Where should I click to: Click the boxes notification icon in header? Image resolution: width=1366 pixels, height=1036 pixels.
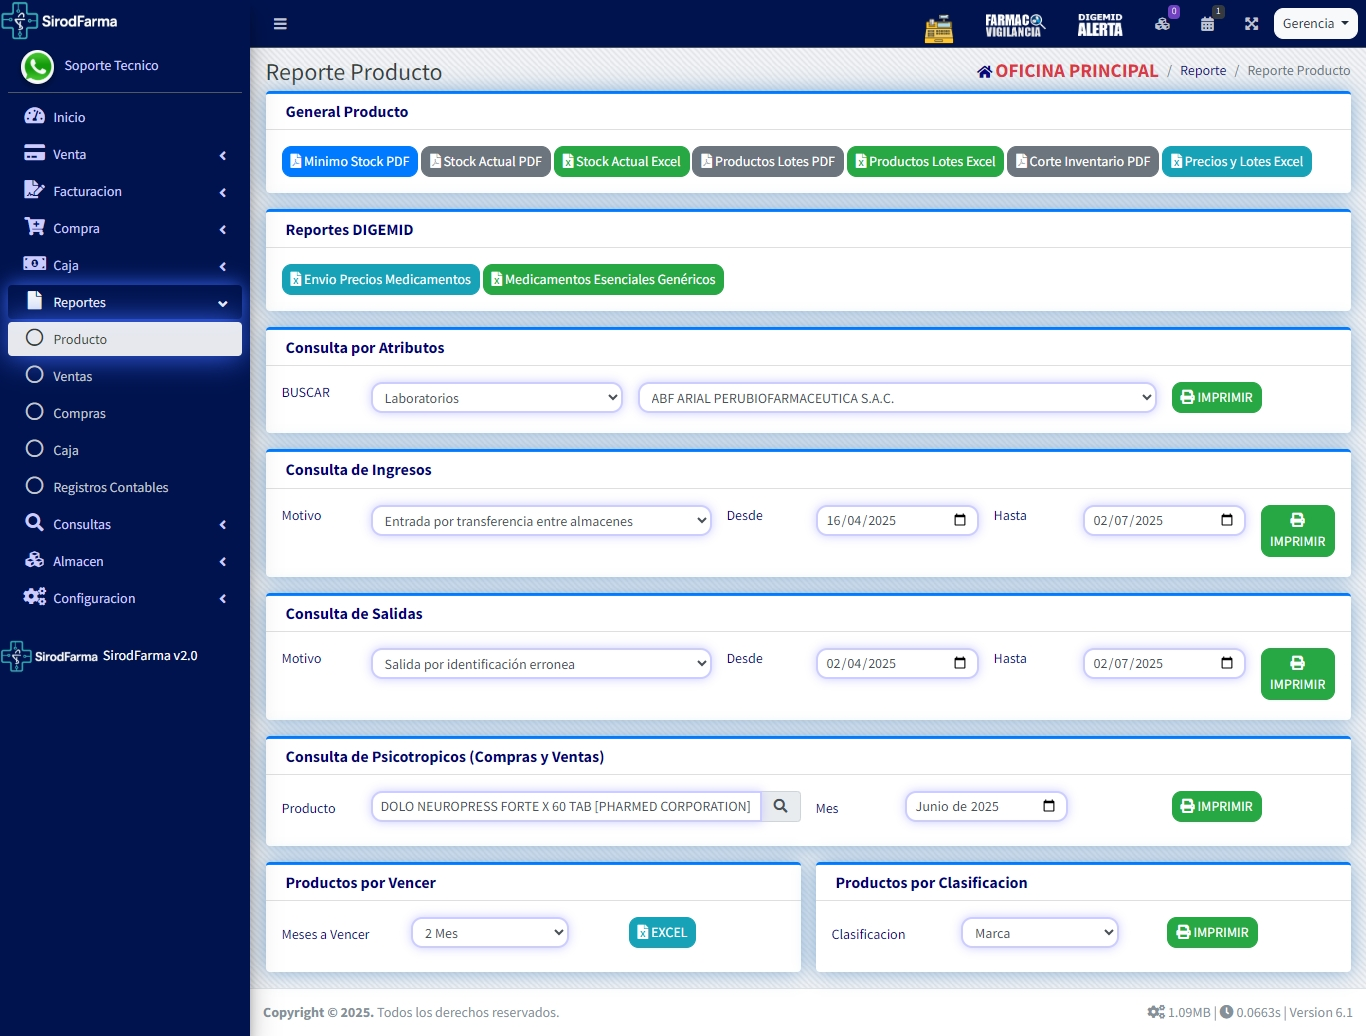1162,24
